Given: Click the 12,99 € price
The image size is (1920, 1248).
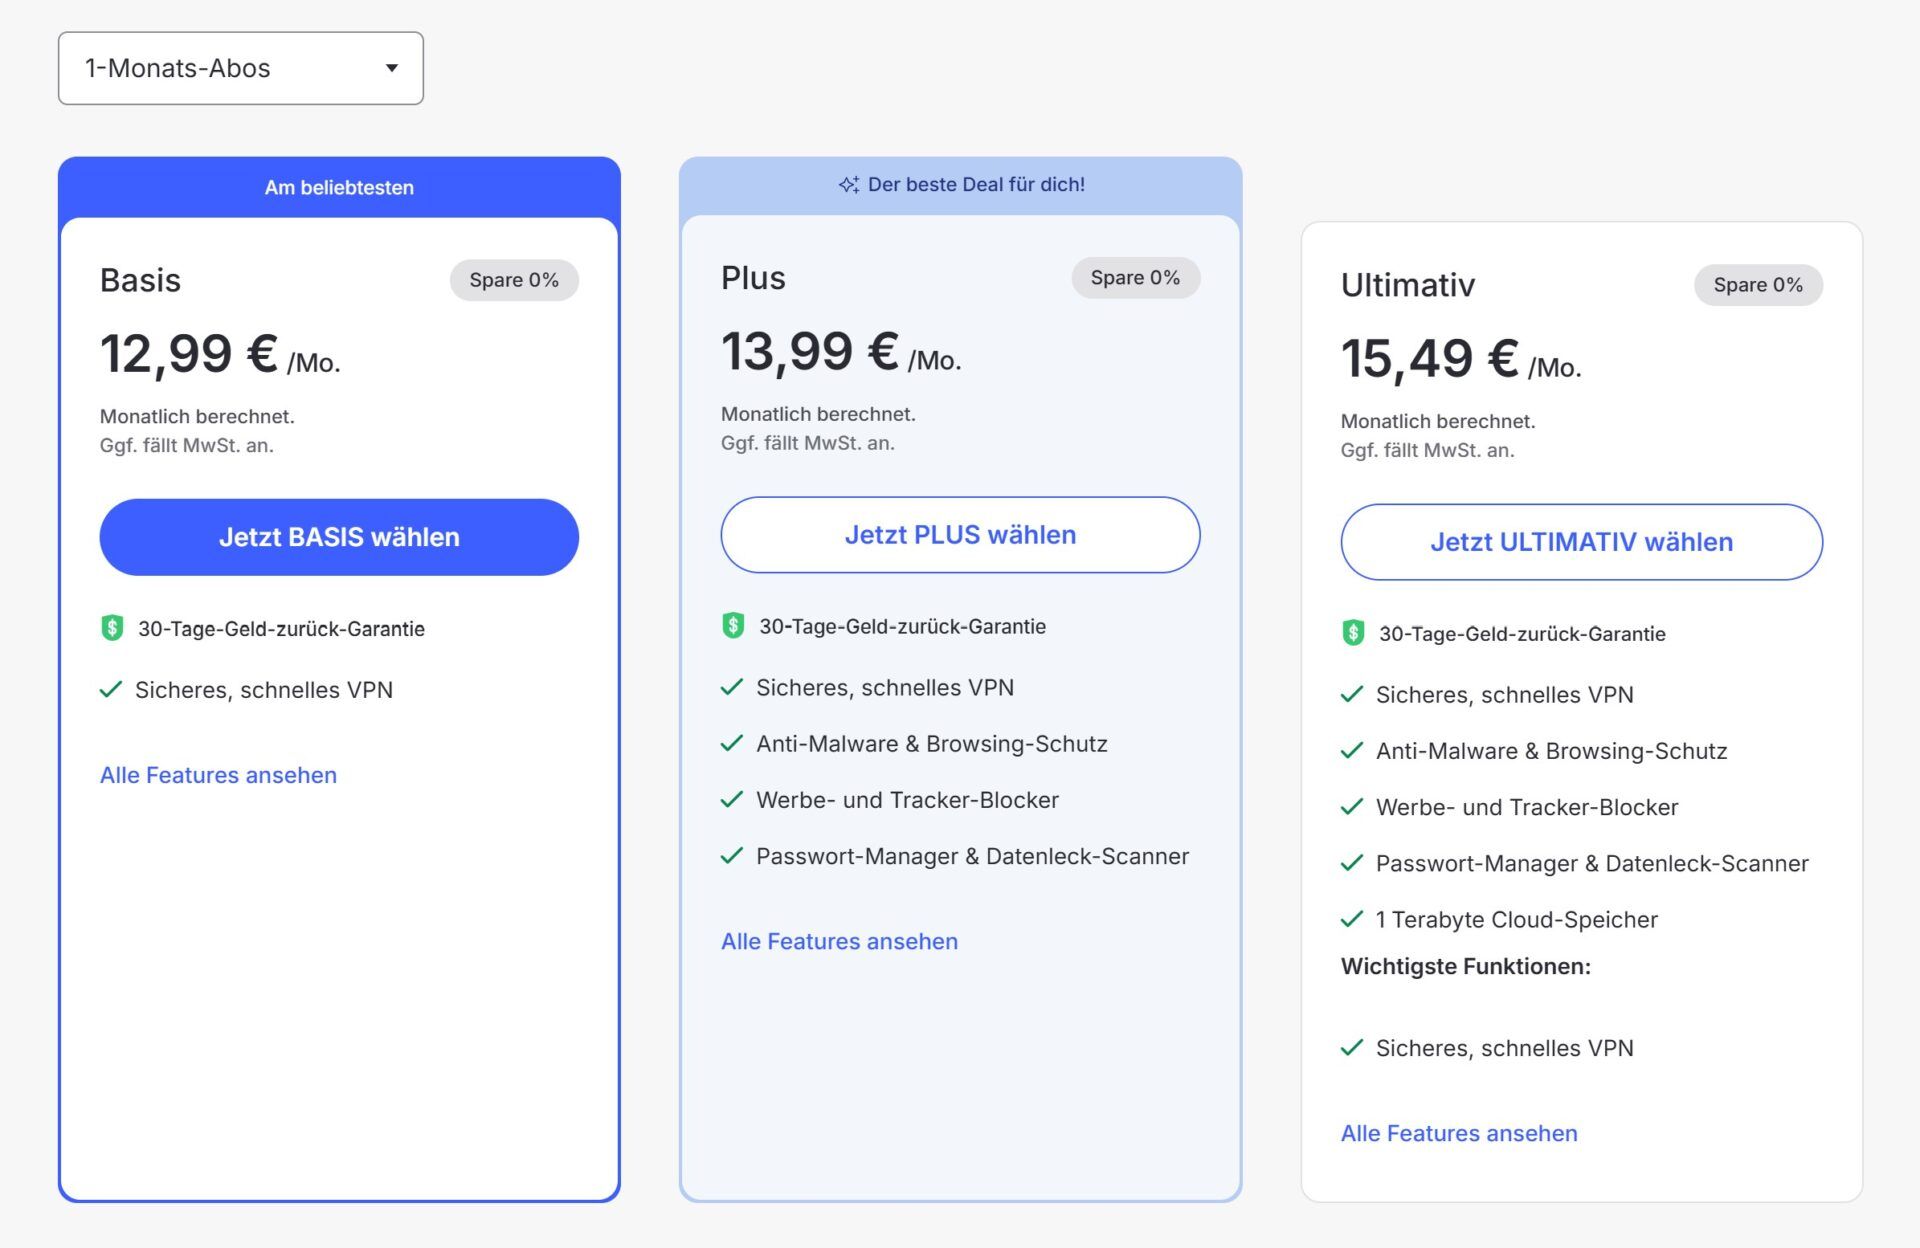Looking at the screenshot, I should coord(189,354).
